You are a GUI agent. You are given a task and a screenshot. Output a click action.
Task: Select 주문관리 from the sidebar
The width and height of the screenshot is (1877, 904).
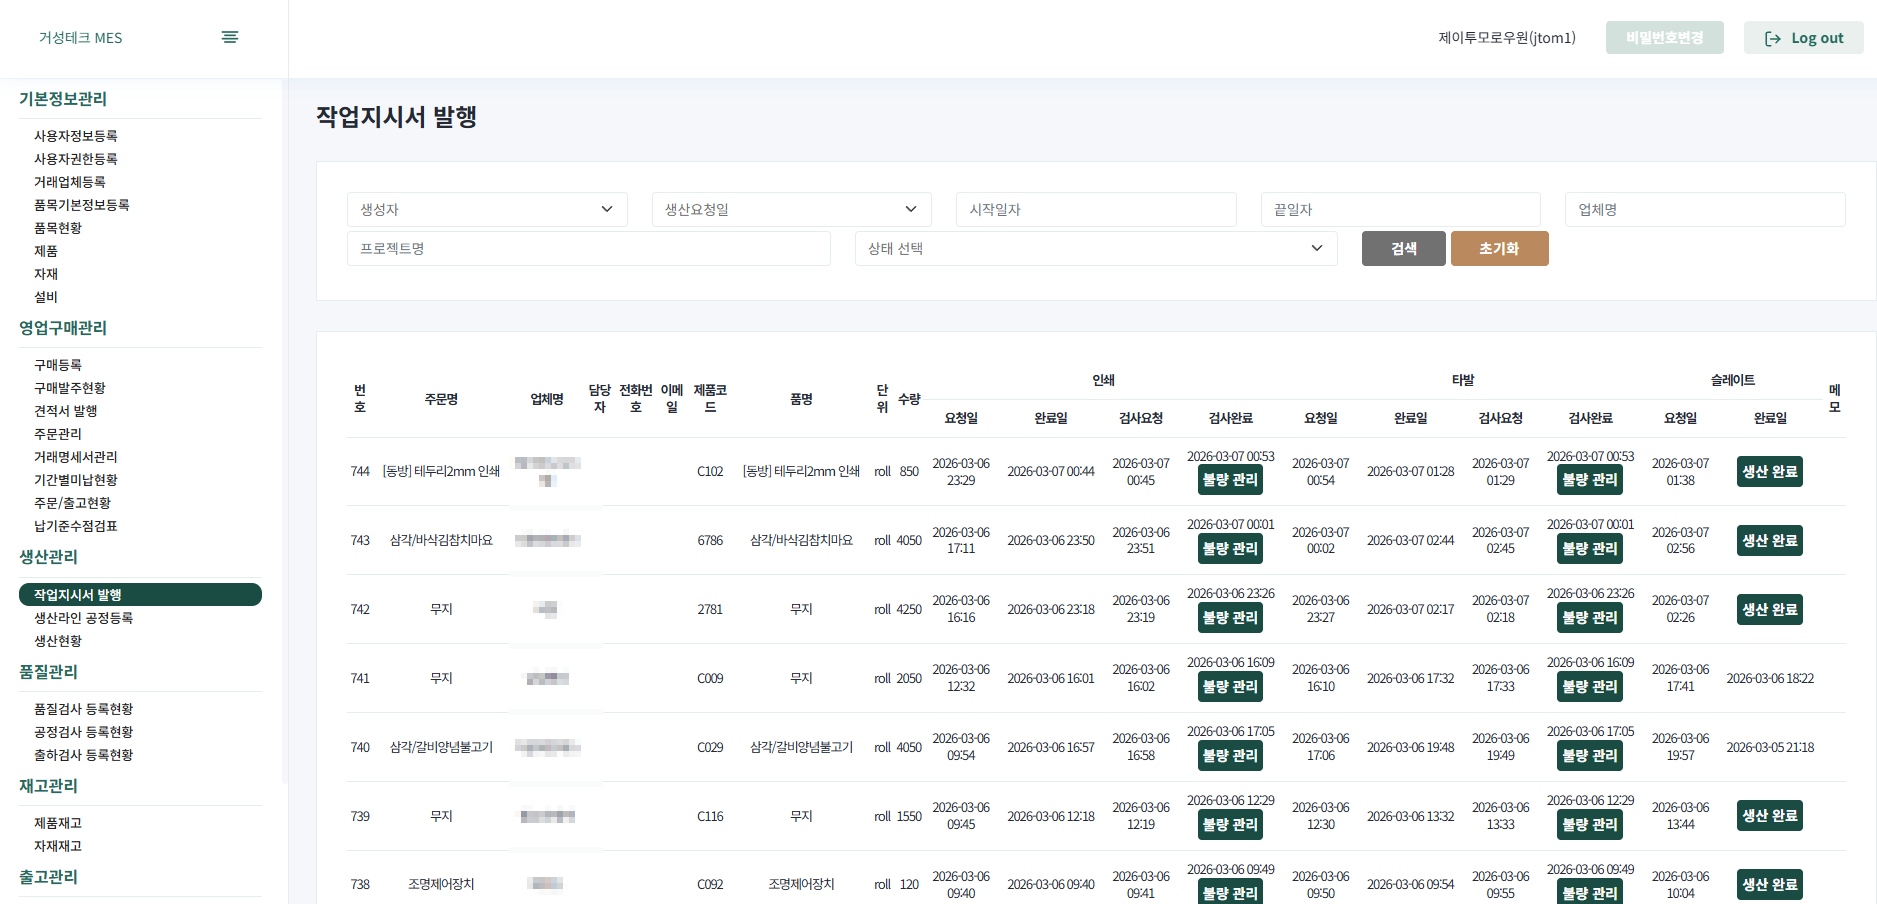[58, 434]
